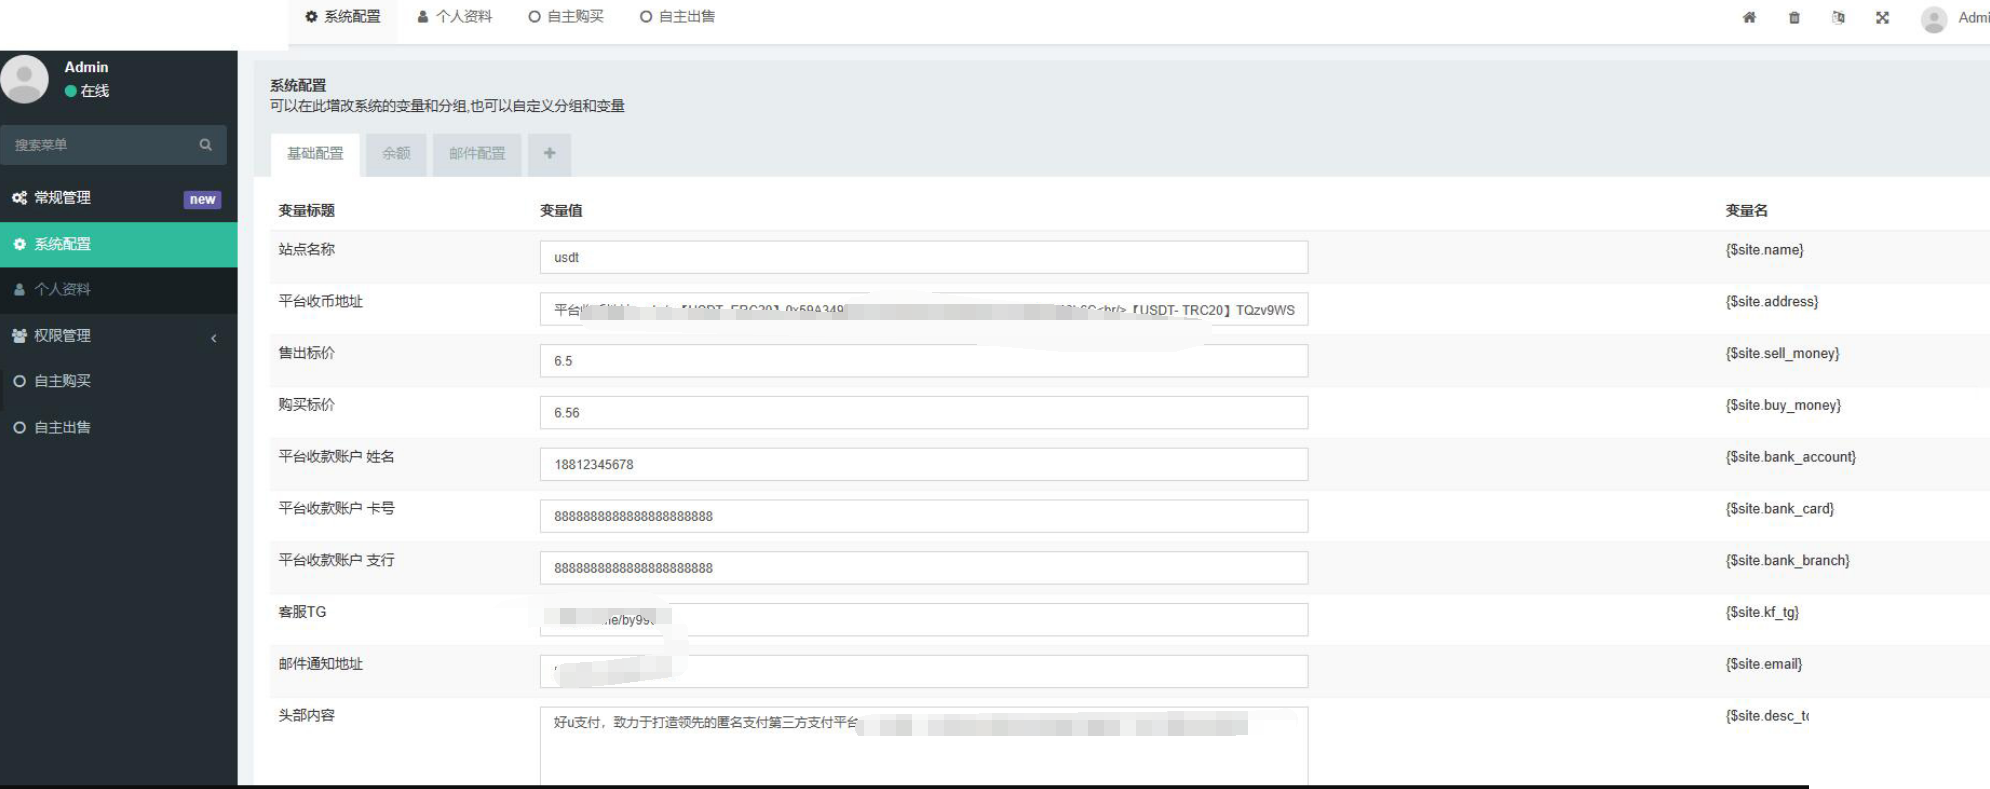
Task: Click 头部内容 textarea
Action: (924, 746)
